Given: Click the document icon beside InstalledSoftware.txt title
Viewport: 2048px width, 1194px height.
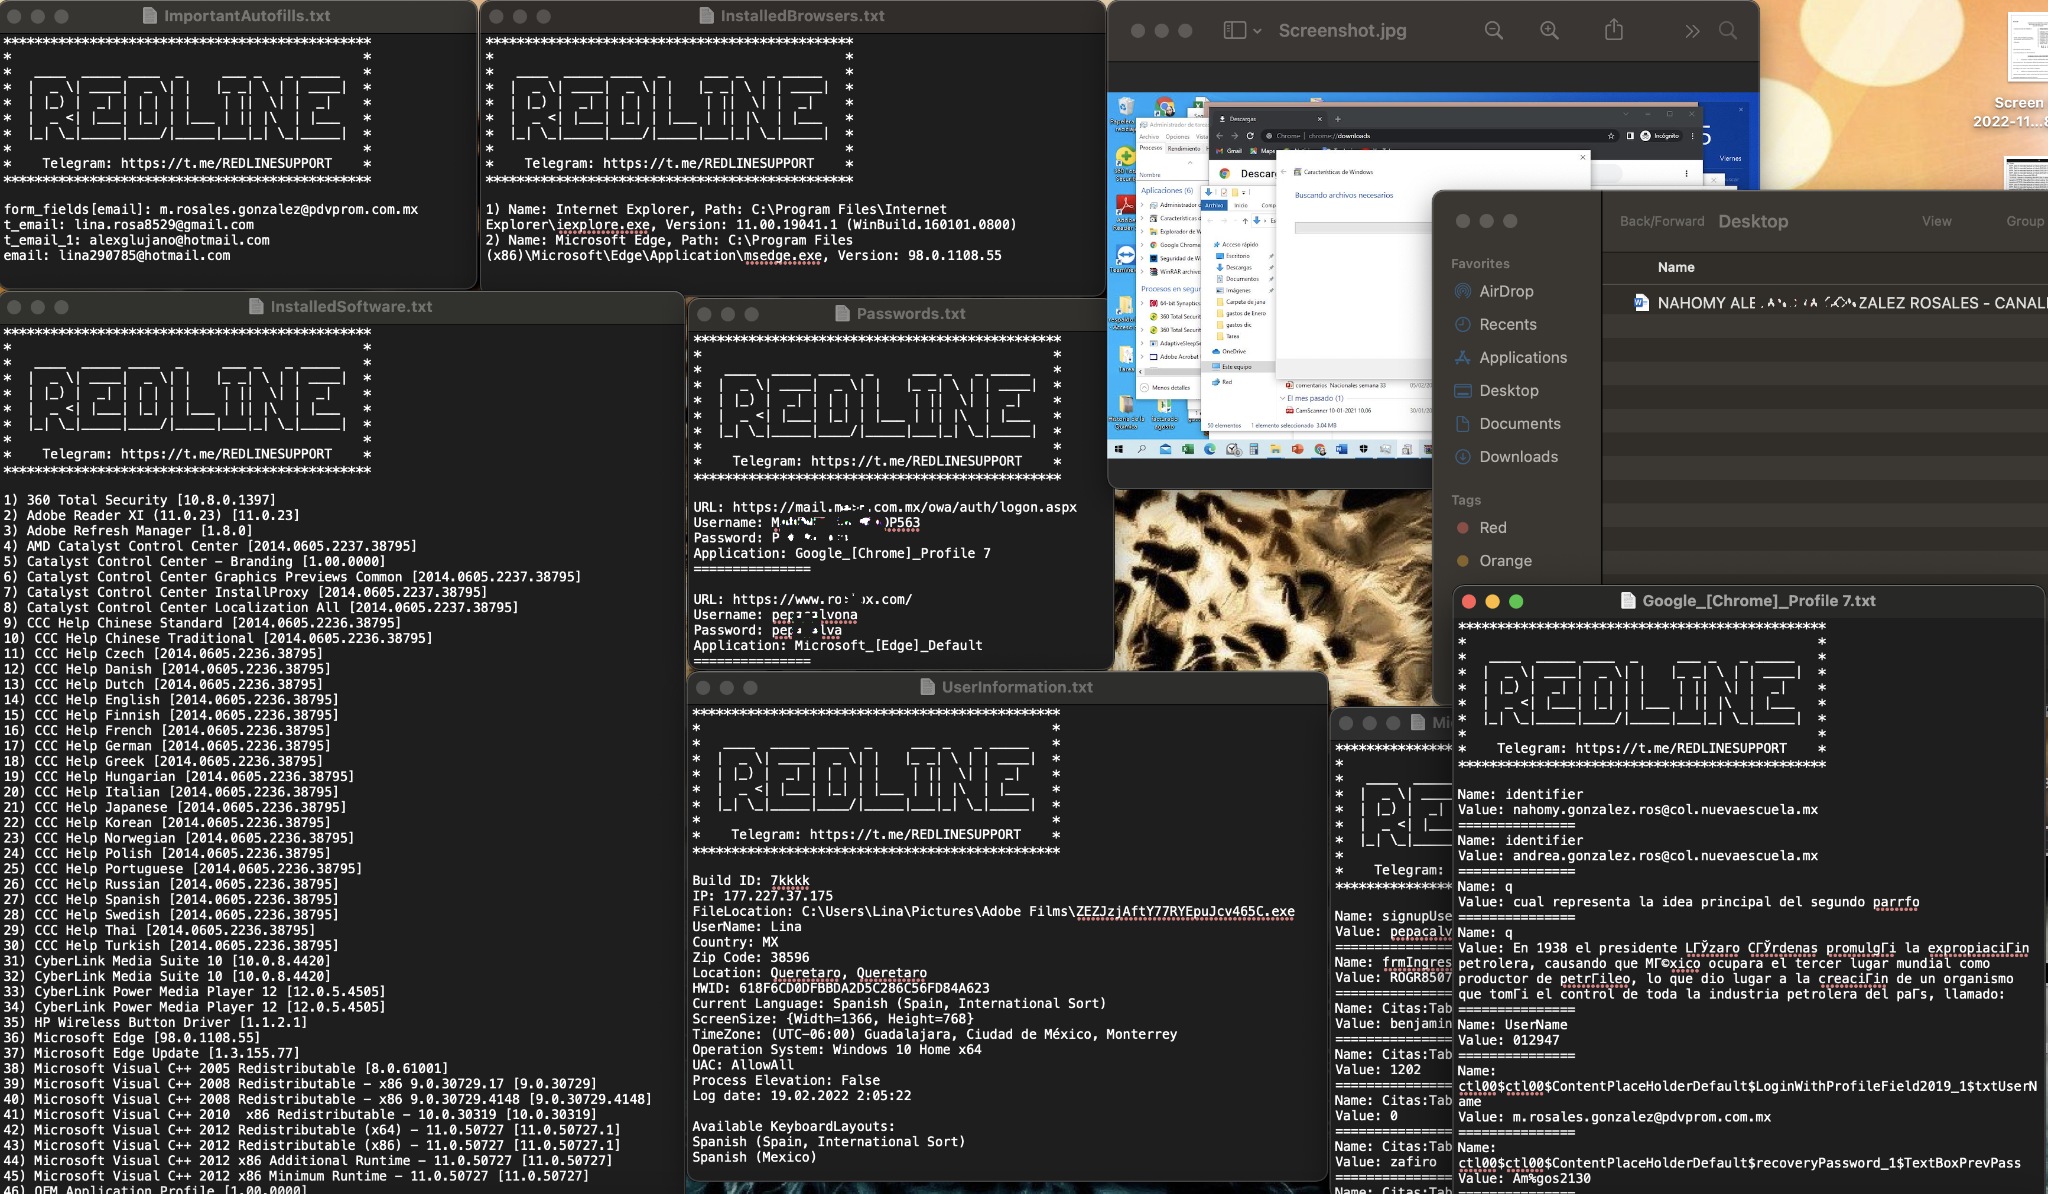Looking at the screenshot, I should click(256, 306).
